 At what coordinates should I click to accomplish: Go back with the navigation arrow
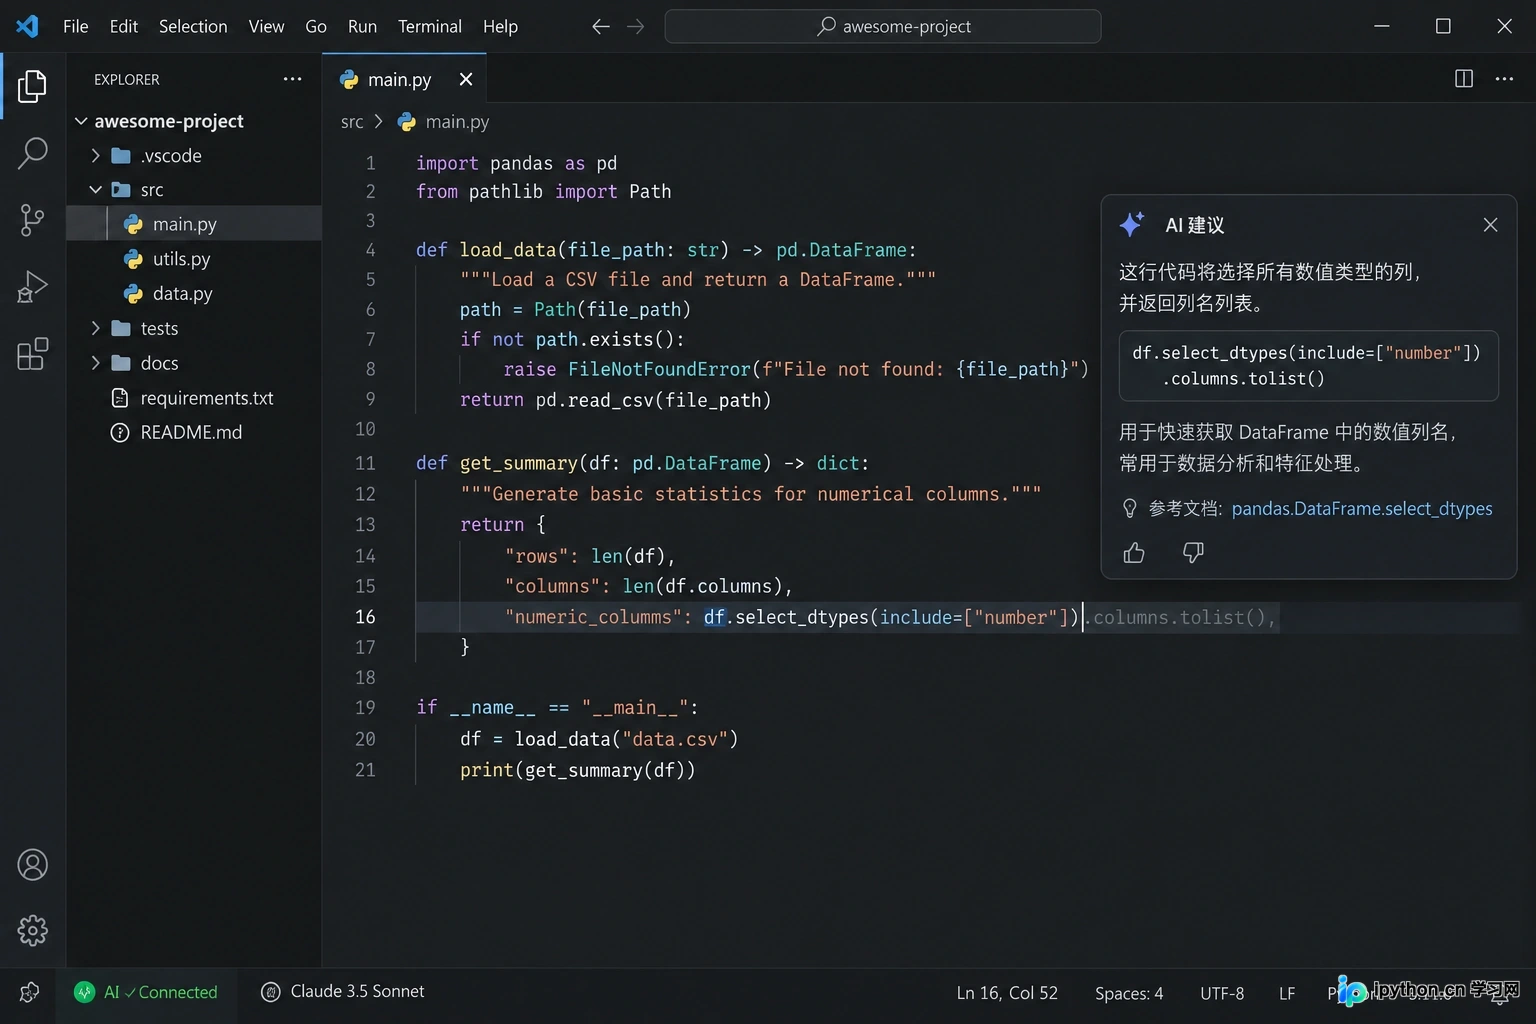(x=600, y=27)
